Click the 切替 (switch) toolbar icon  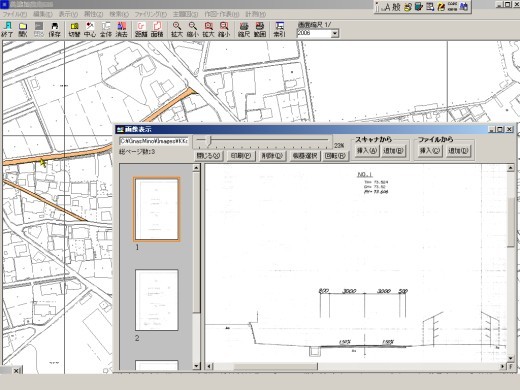pos(74,29)
